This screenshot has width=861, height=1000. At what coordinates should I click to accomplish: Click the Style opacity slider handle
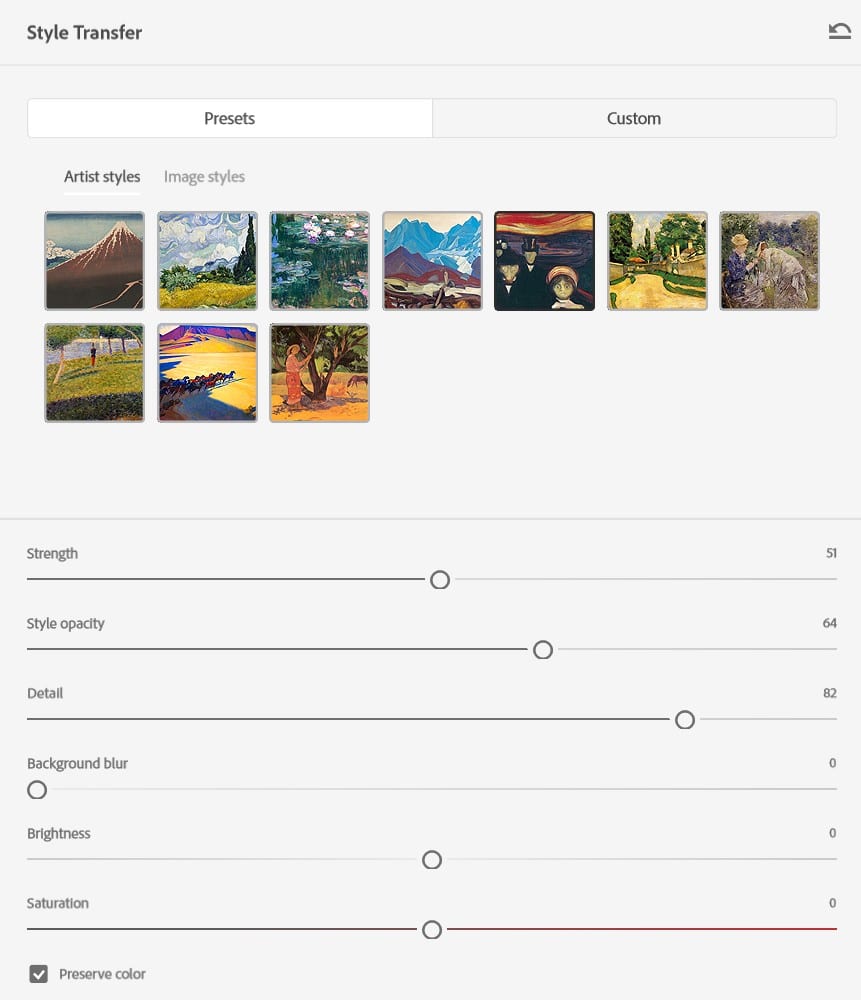tap(543, 650)
